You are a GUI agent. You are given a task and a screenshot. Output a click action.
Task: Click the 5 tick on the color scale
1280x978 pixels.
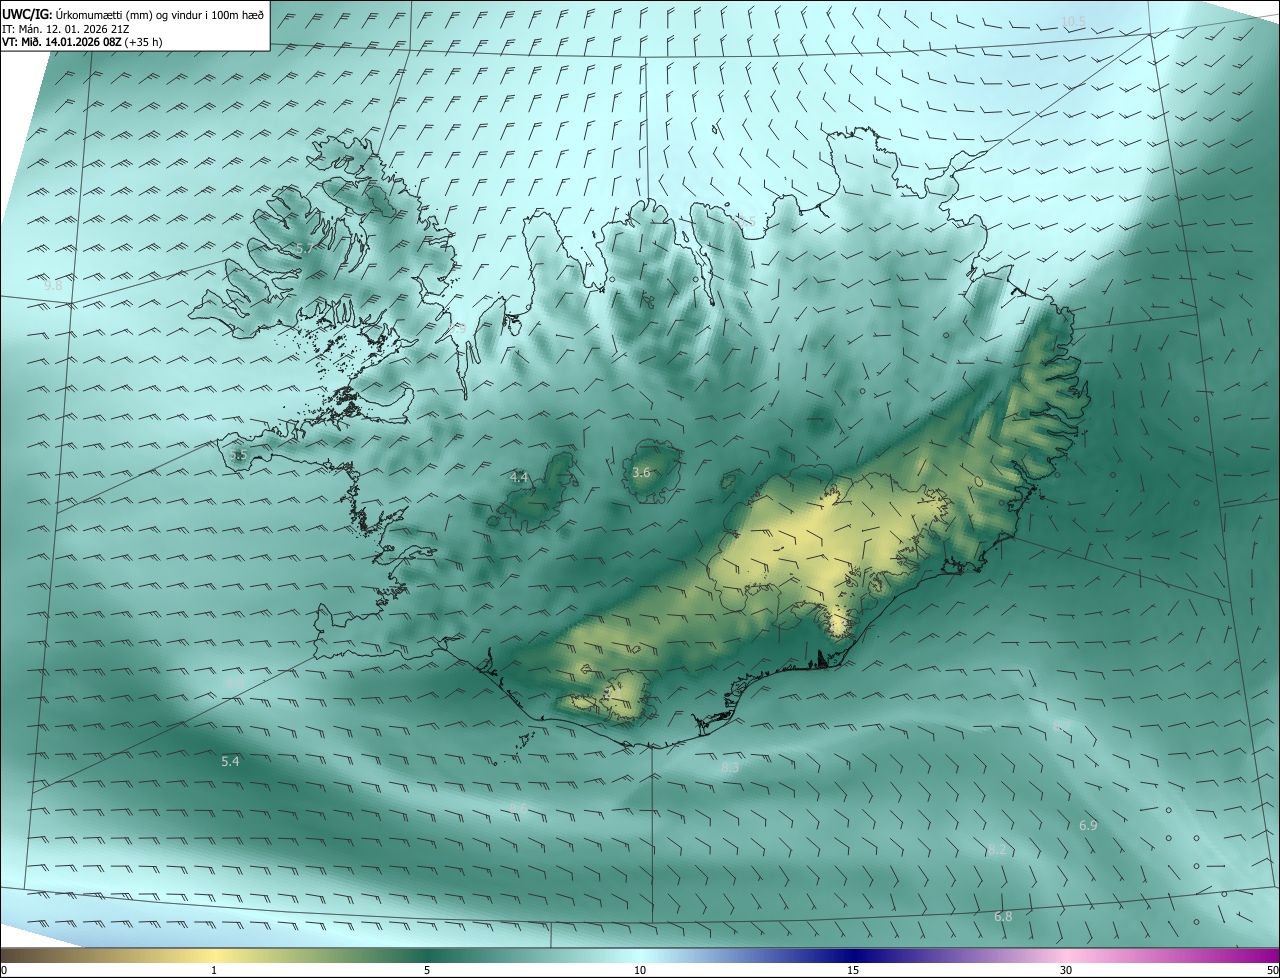pyautogui.click(x=427, y=971)
